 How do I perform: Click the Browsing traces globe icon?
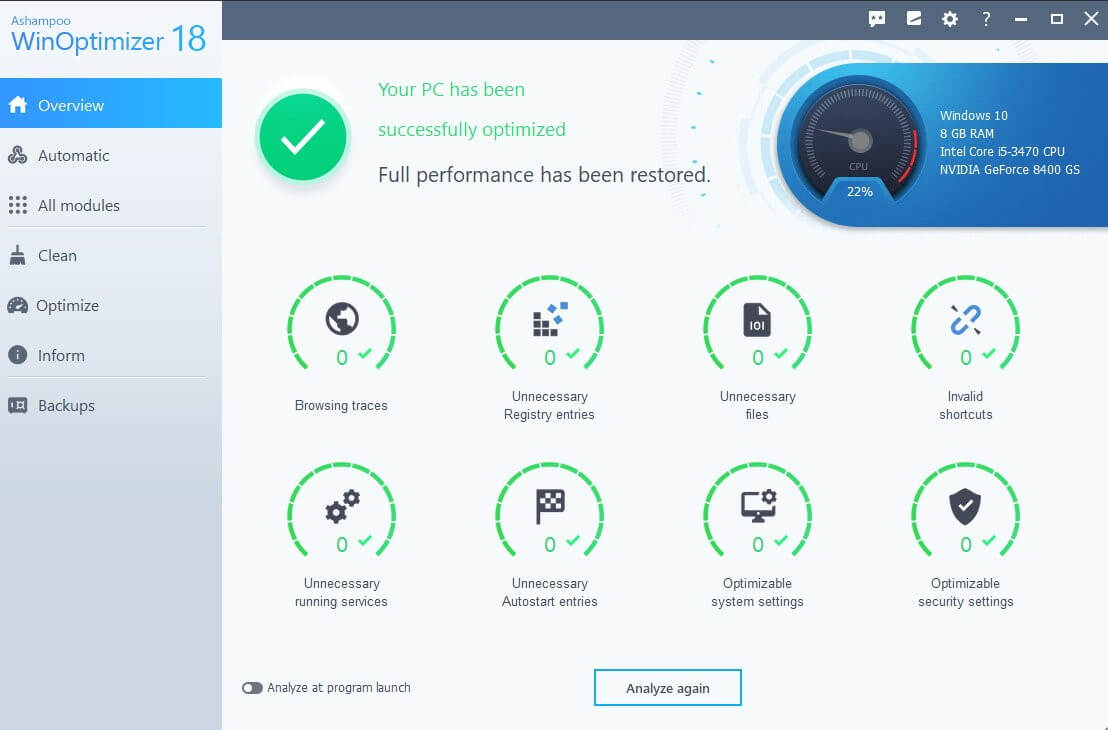pyautogui.click(x=341, y=318)
